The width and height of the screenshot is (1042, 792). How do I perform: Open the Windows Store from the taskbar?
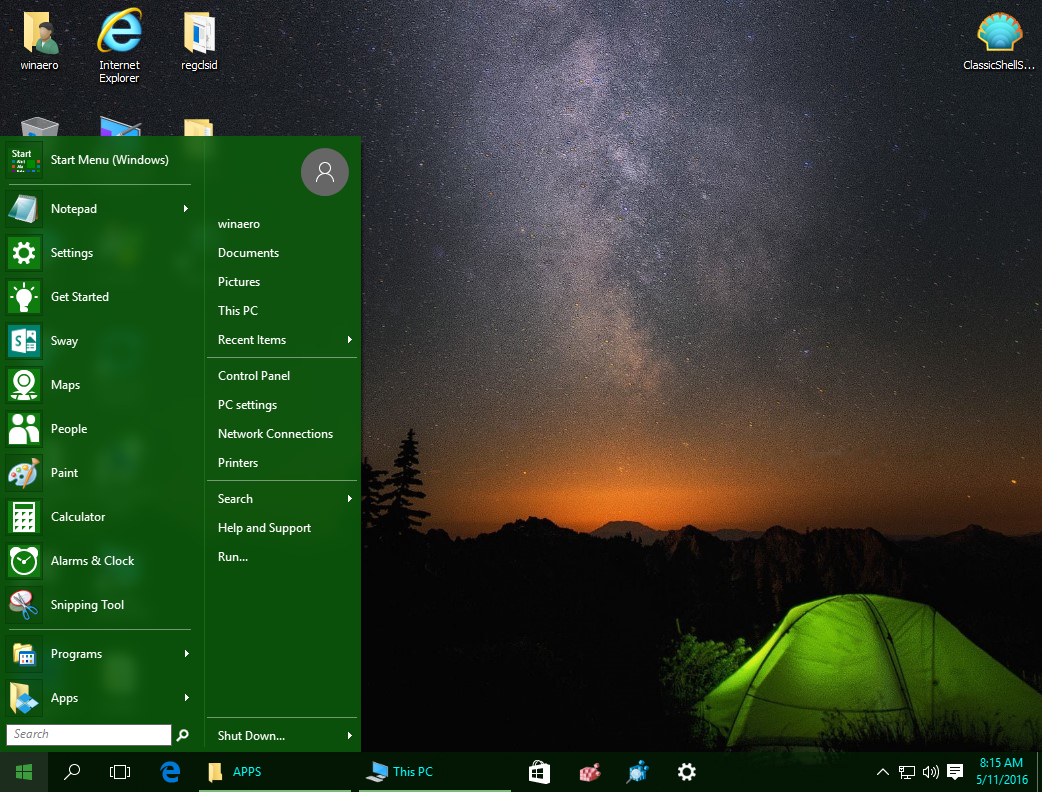tap(539, 771)
